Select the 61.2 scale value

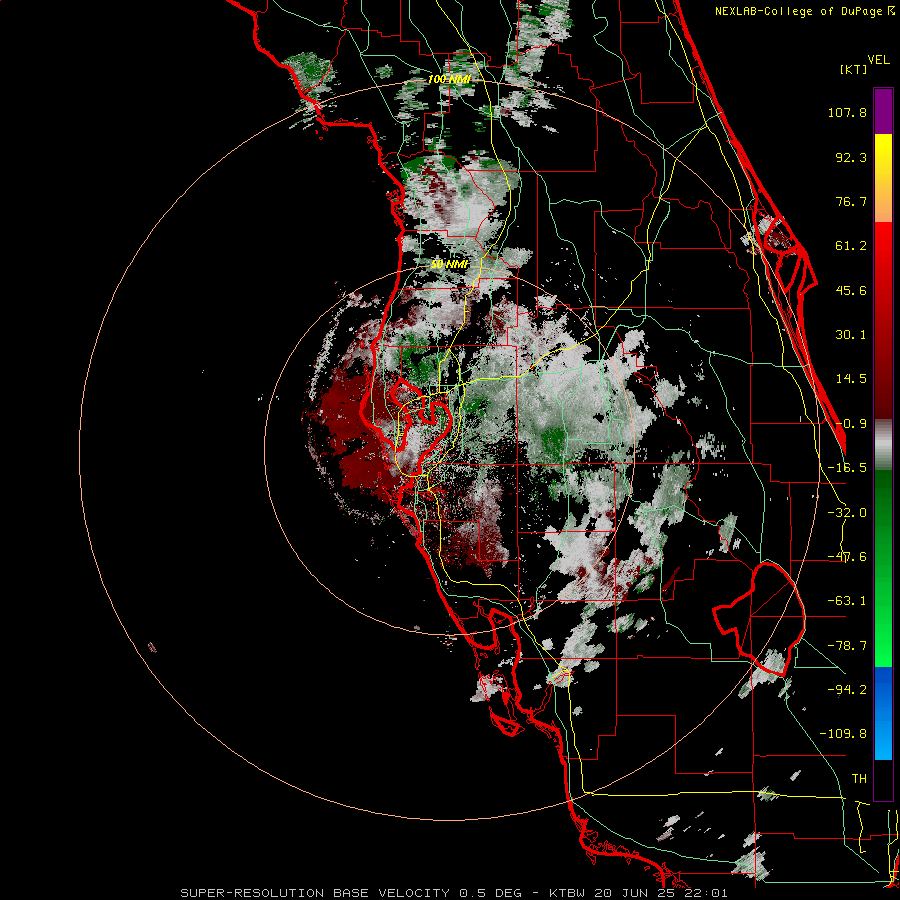coord(851,246)
